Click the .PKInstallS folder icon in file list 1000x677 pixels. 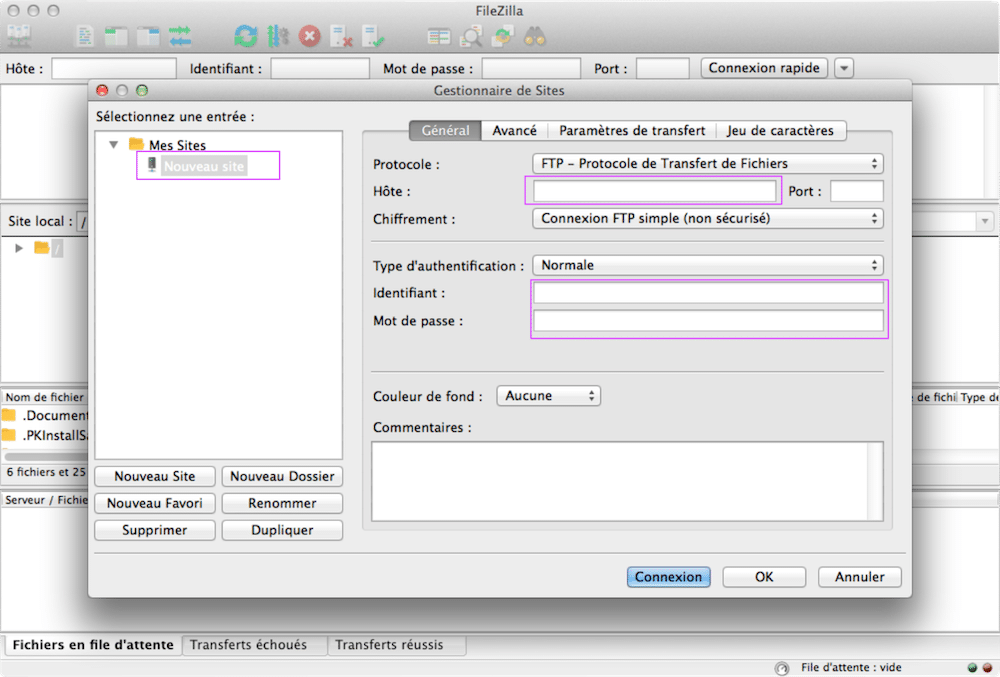(9, 435)
